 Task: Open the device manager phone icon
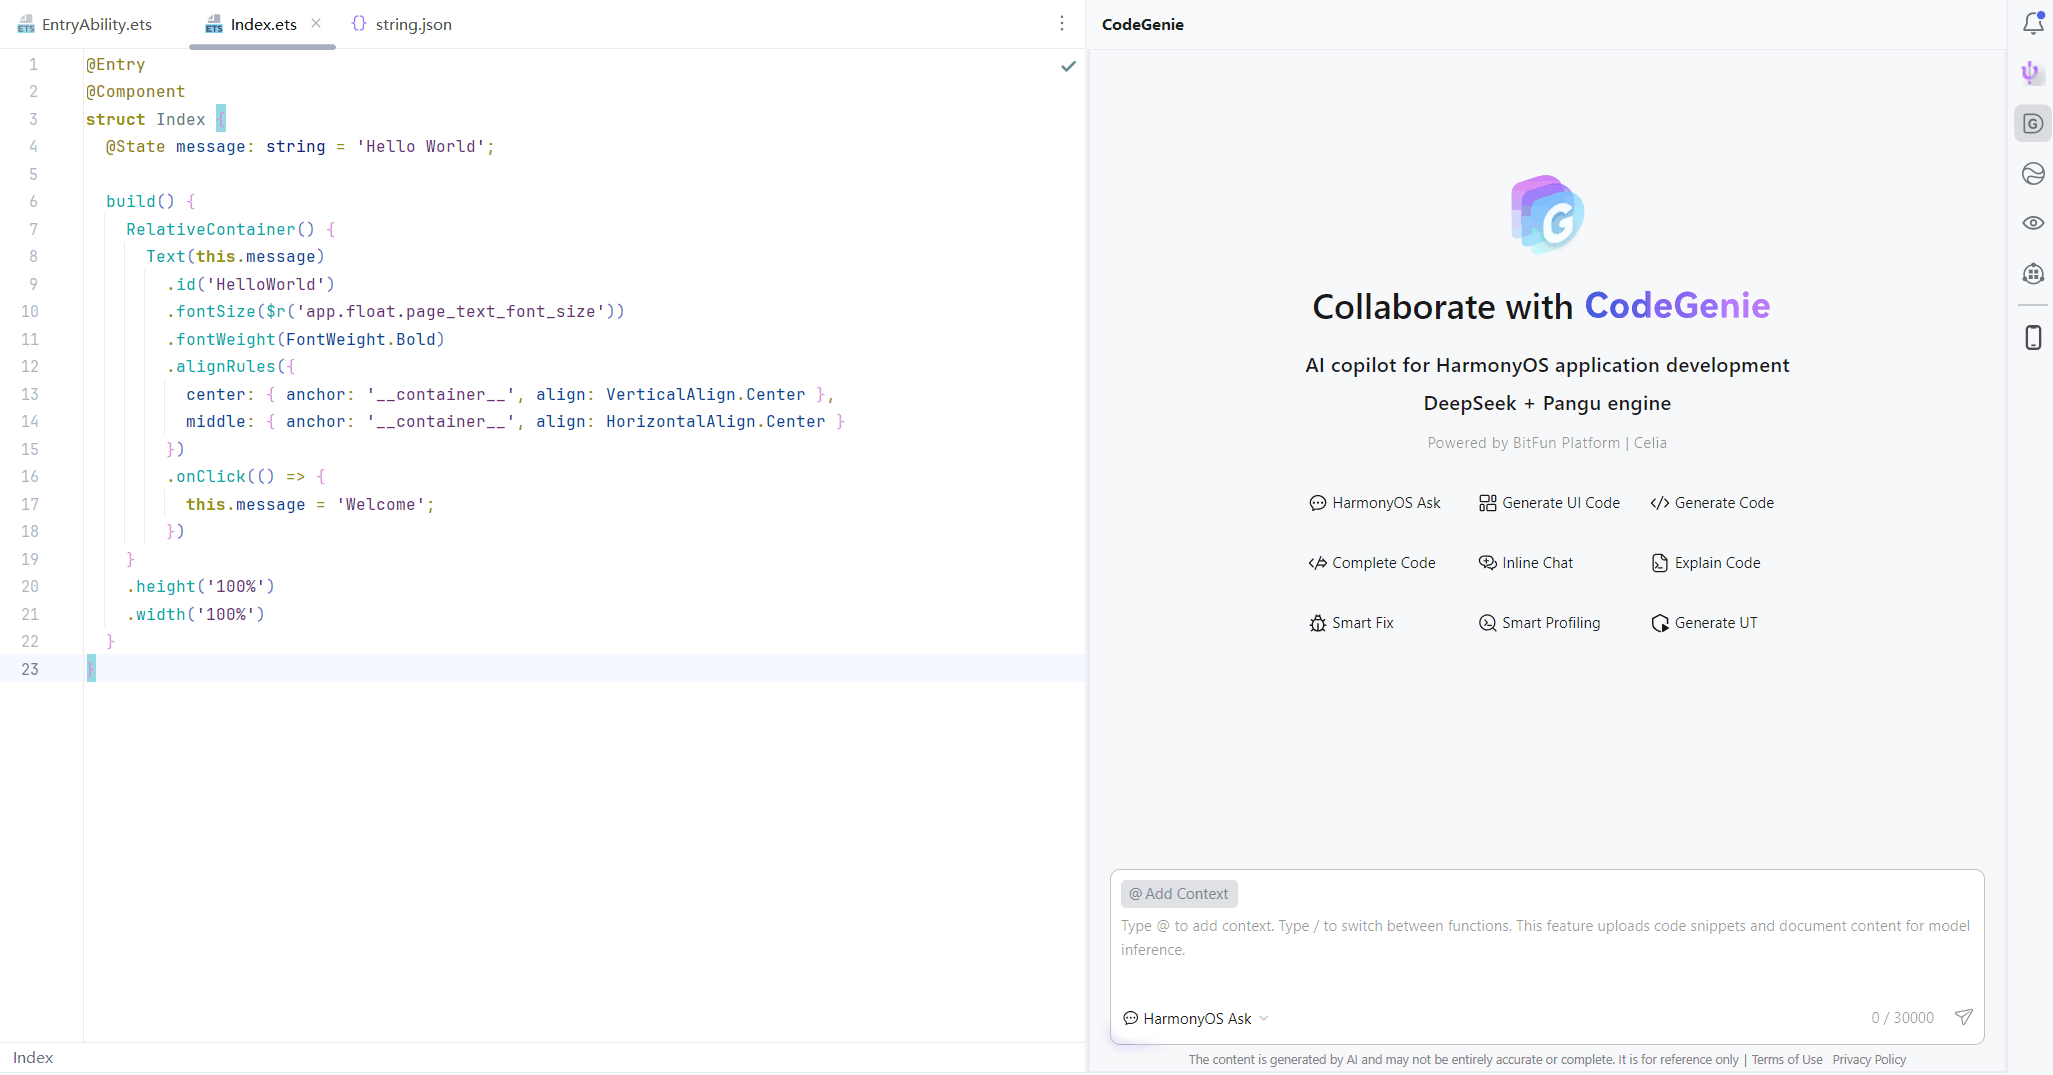[2032, 338]
